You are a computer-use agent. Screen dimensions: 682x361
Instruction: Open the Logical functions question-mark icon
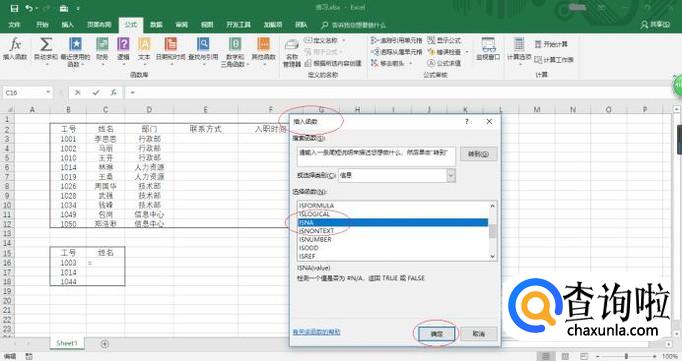pyautogui.click(x=124, y=51)
